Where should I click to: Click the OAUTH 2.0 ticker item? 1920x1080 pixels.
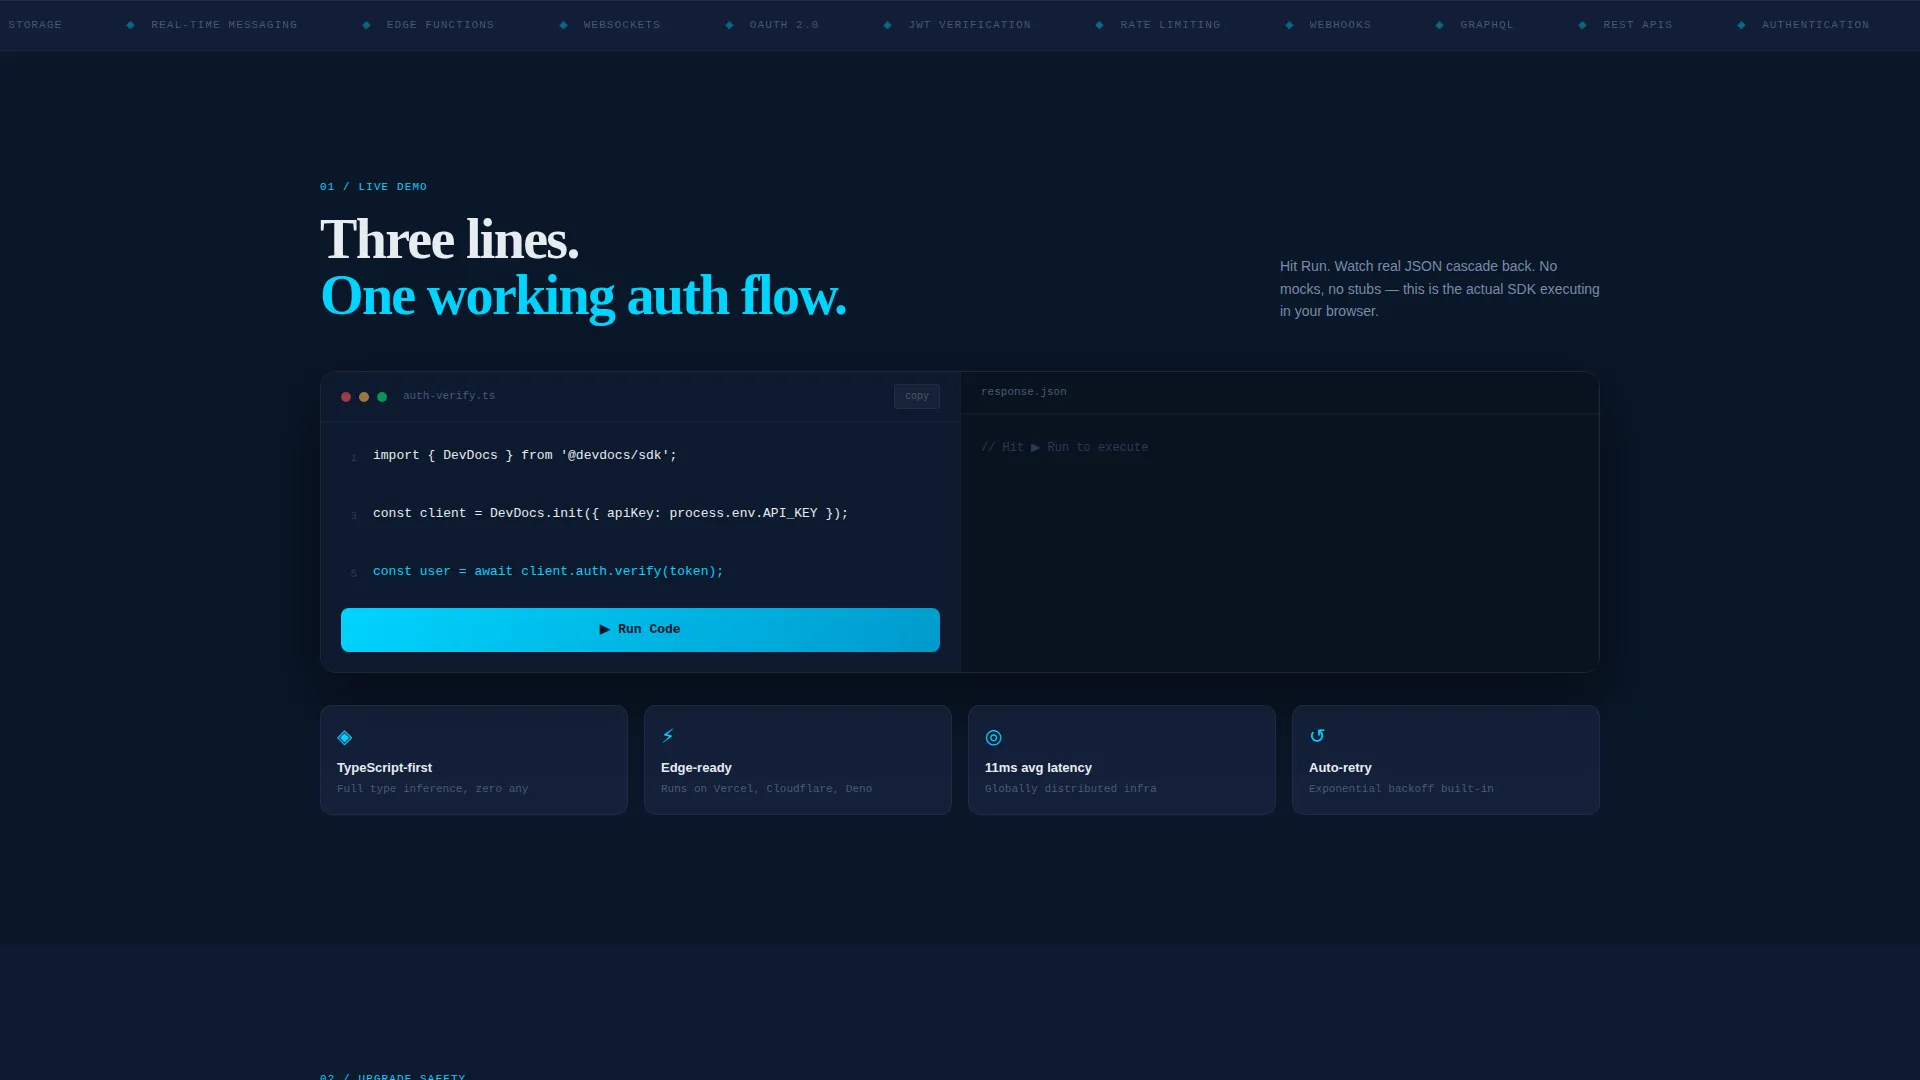[x=784, y=25]
